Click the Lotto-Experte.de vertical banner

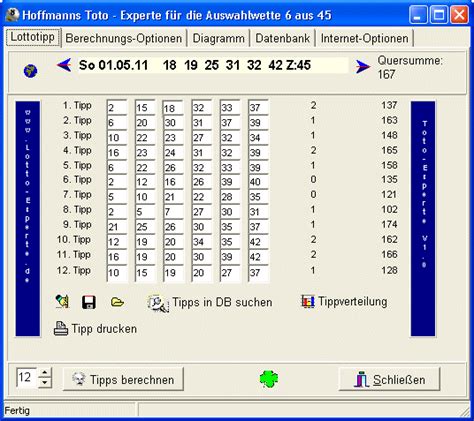[x=28, y=219]
